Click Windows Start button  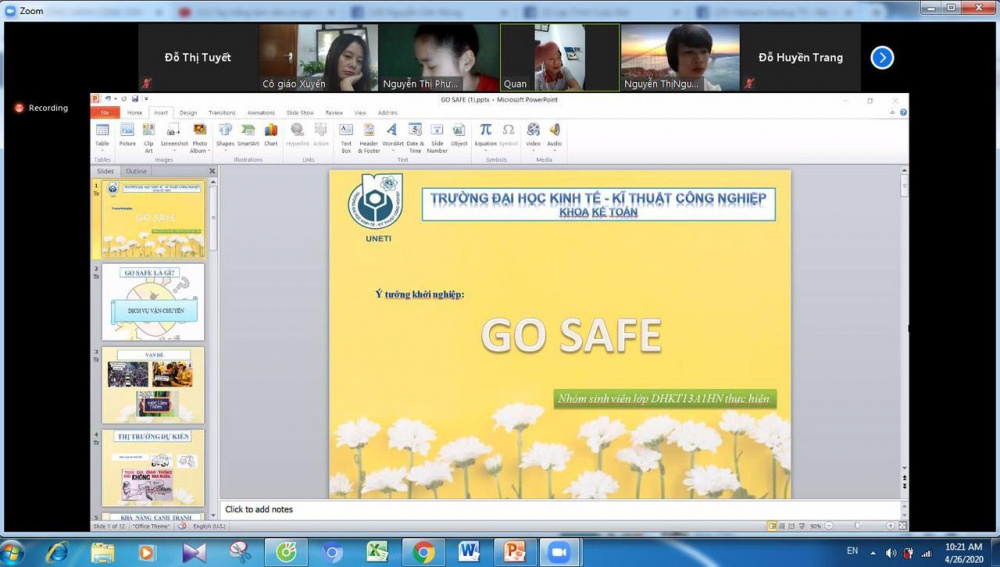tap(13, 552)
